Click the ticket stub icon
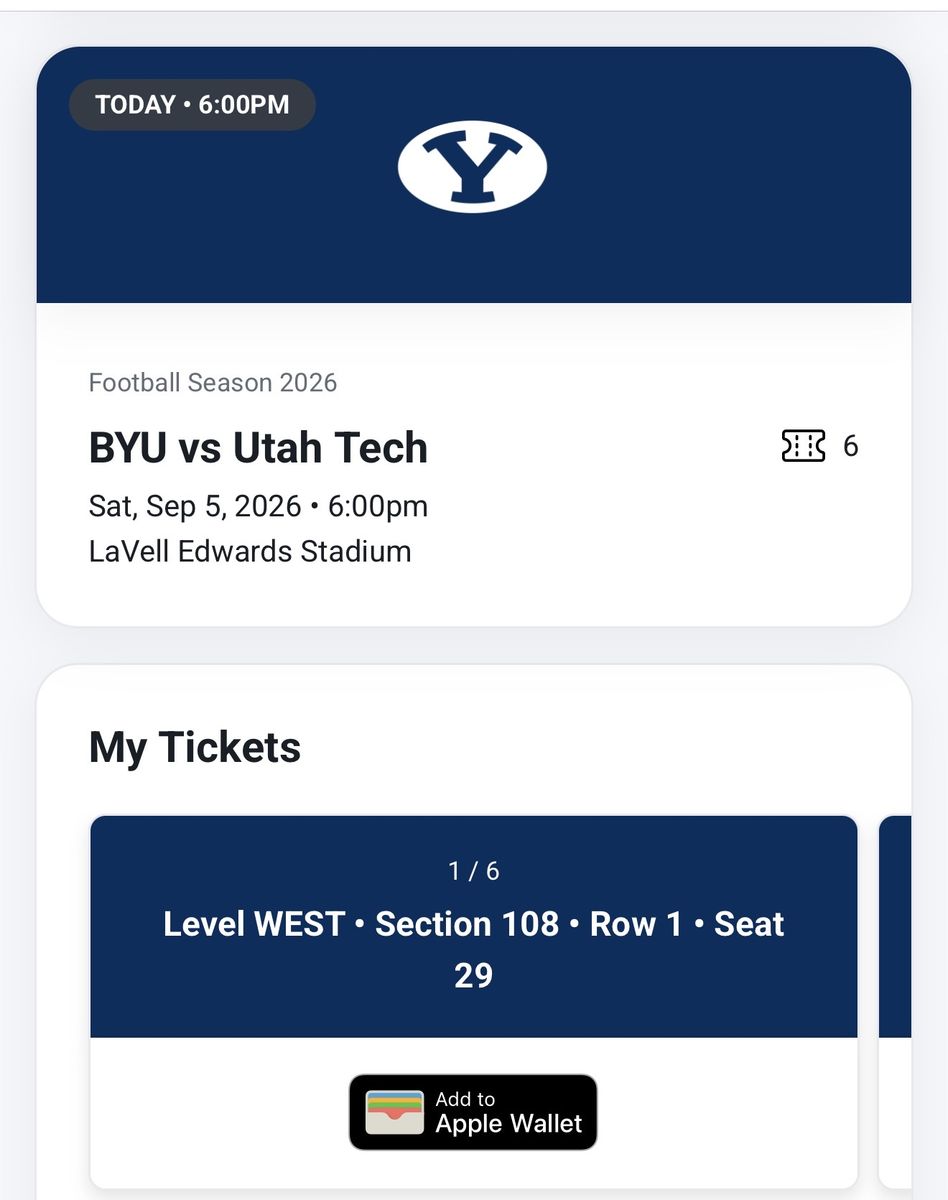The image size is (948, 1200). click(x=803, y=446)
